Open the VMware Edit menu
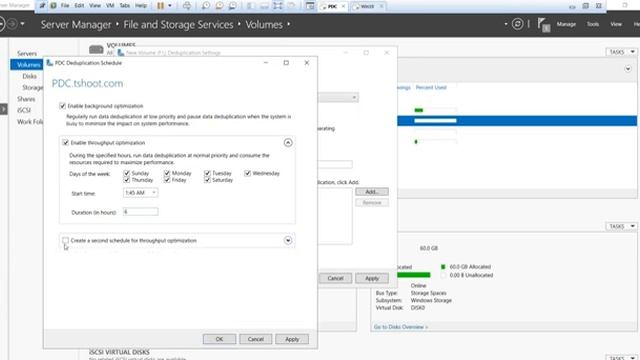The image size is (640, 360). coord(79,6)
